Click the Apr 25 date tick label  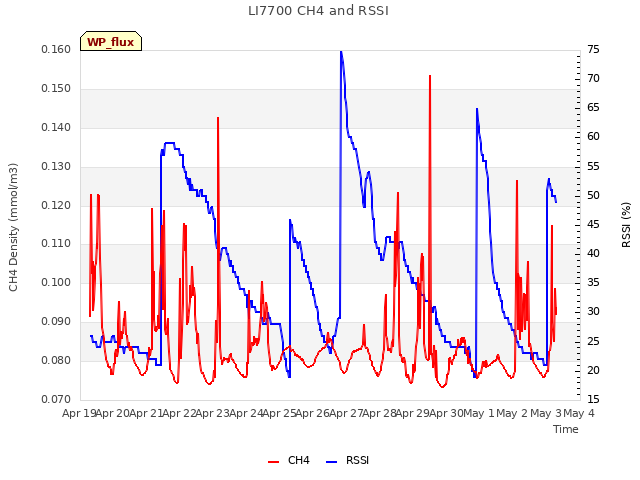click(279, 413)
